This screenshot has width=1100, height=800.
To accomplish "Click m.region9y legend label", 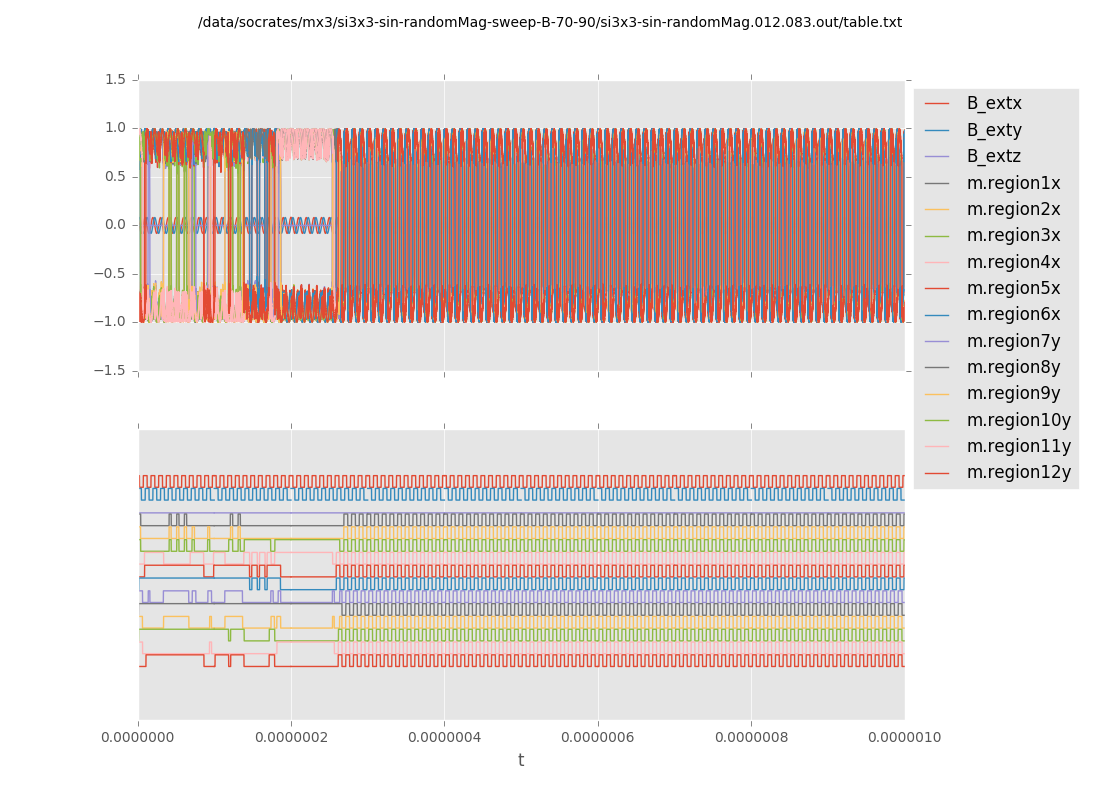I will click(1013, 394).
